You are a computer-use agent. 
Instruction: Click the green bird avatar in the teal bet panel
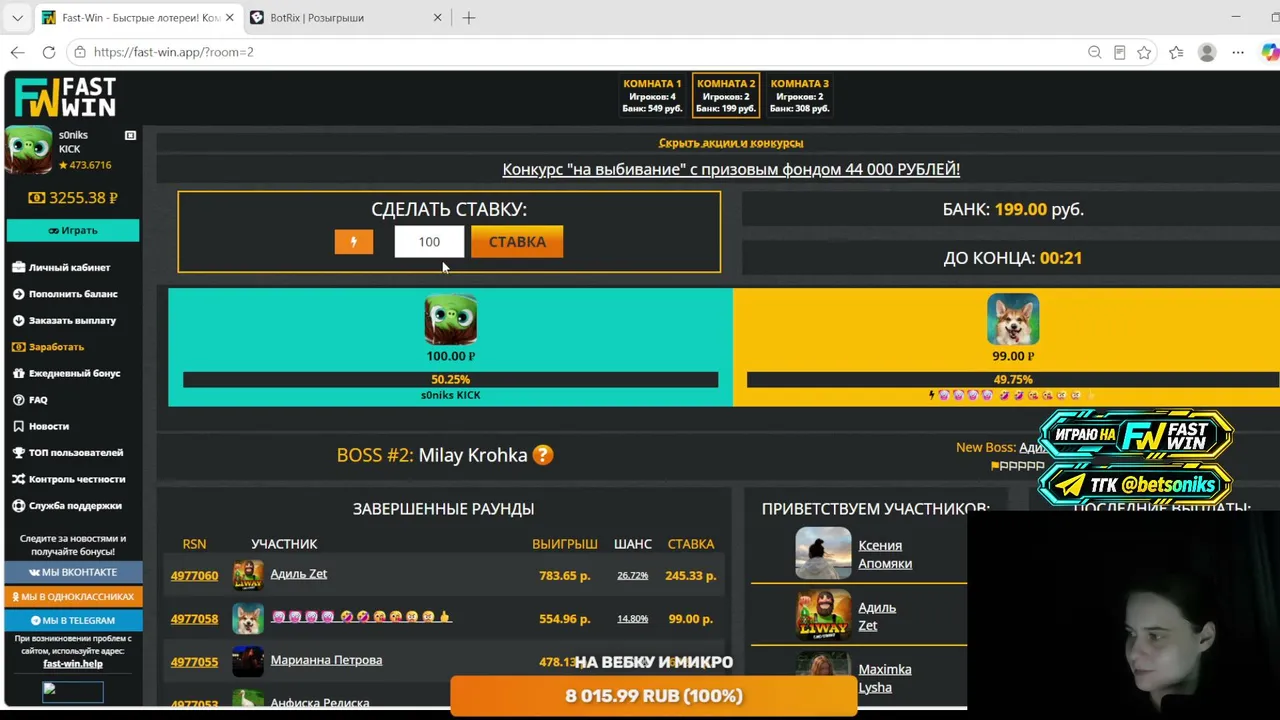point(451,320)
